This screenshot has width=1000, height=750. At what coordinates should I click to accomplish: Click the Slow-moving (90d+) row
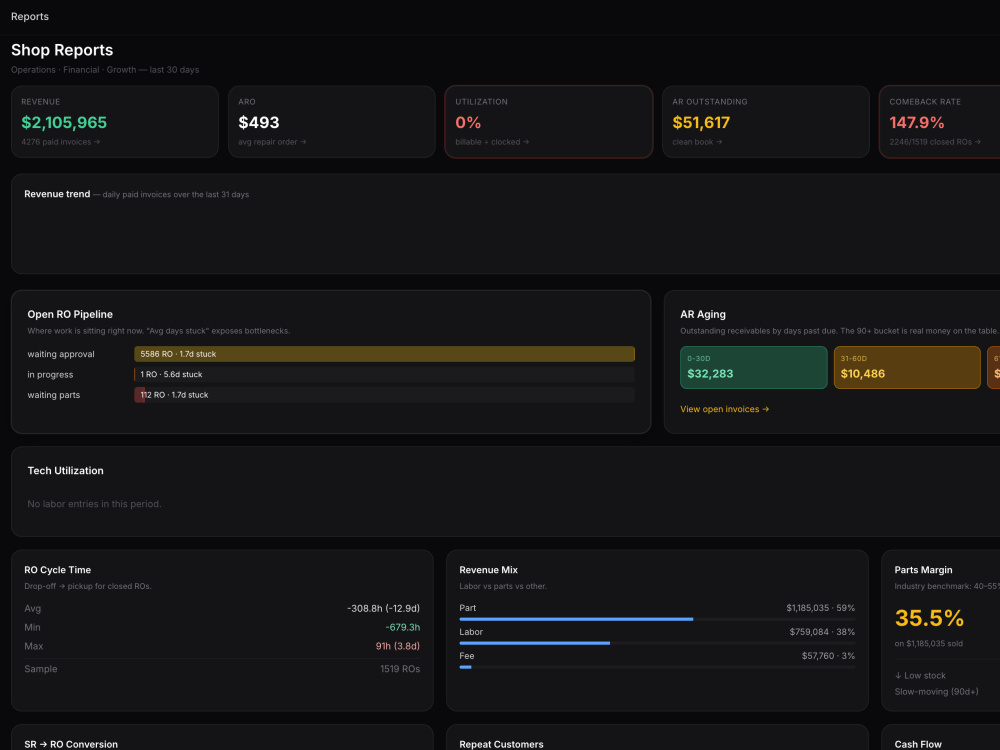point(947,692)
